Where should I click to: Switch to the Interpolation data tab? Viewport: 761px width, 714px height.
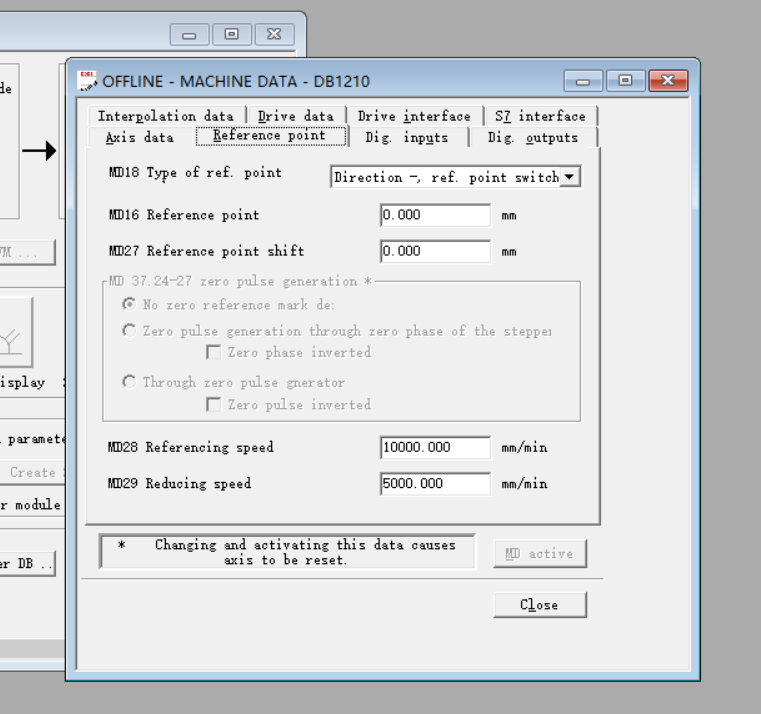click(165, 116)
